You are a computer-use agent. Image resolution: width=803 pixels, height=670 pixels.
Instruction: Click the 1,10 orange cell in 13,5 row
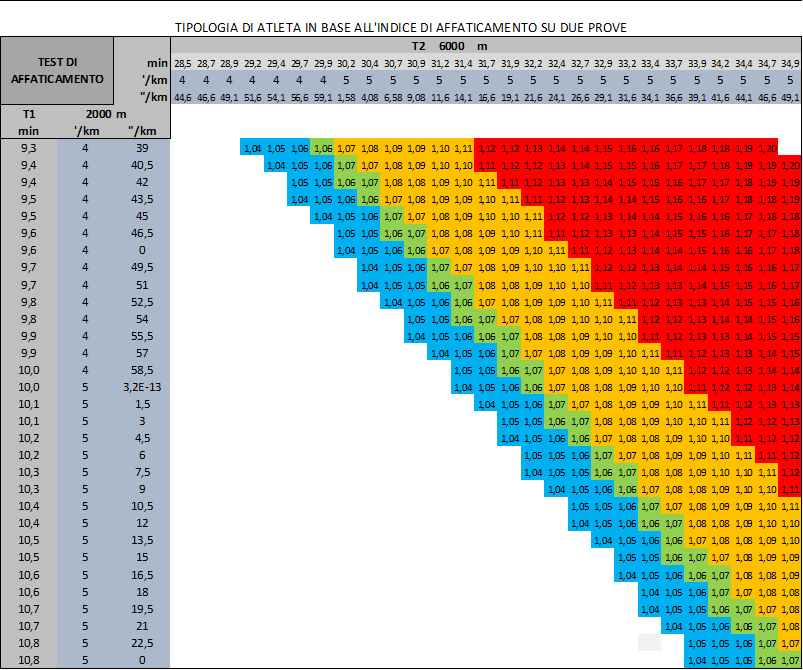click(790, 540)
